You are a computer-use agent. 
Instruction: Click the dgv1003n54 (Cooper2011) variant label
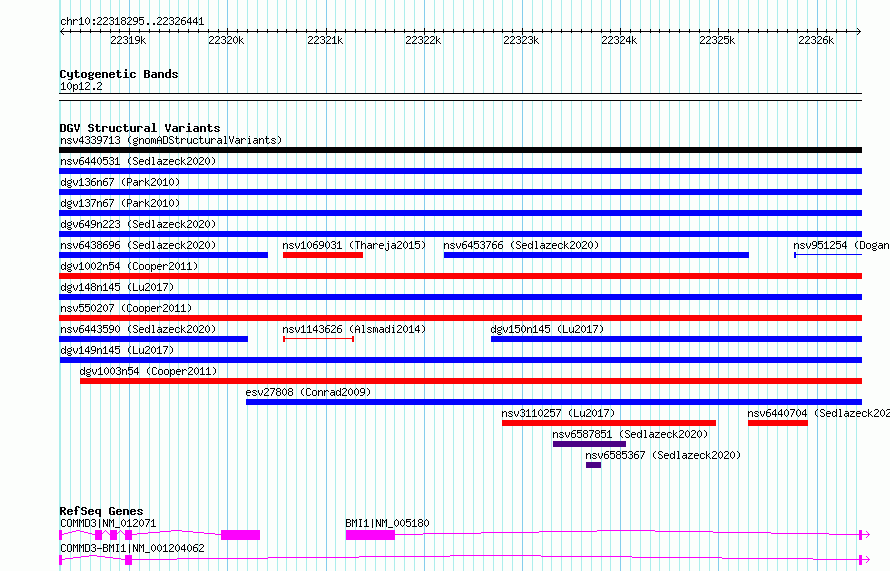click(x=148, y=371)
